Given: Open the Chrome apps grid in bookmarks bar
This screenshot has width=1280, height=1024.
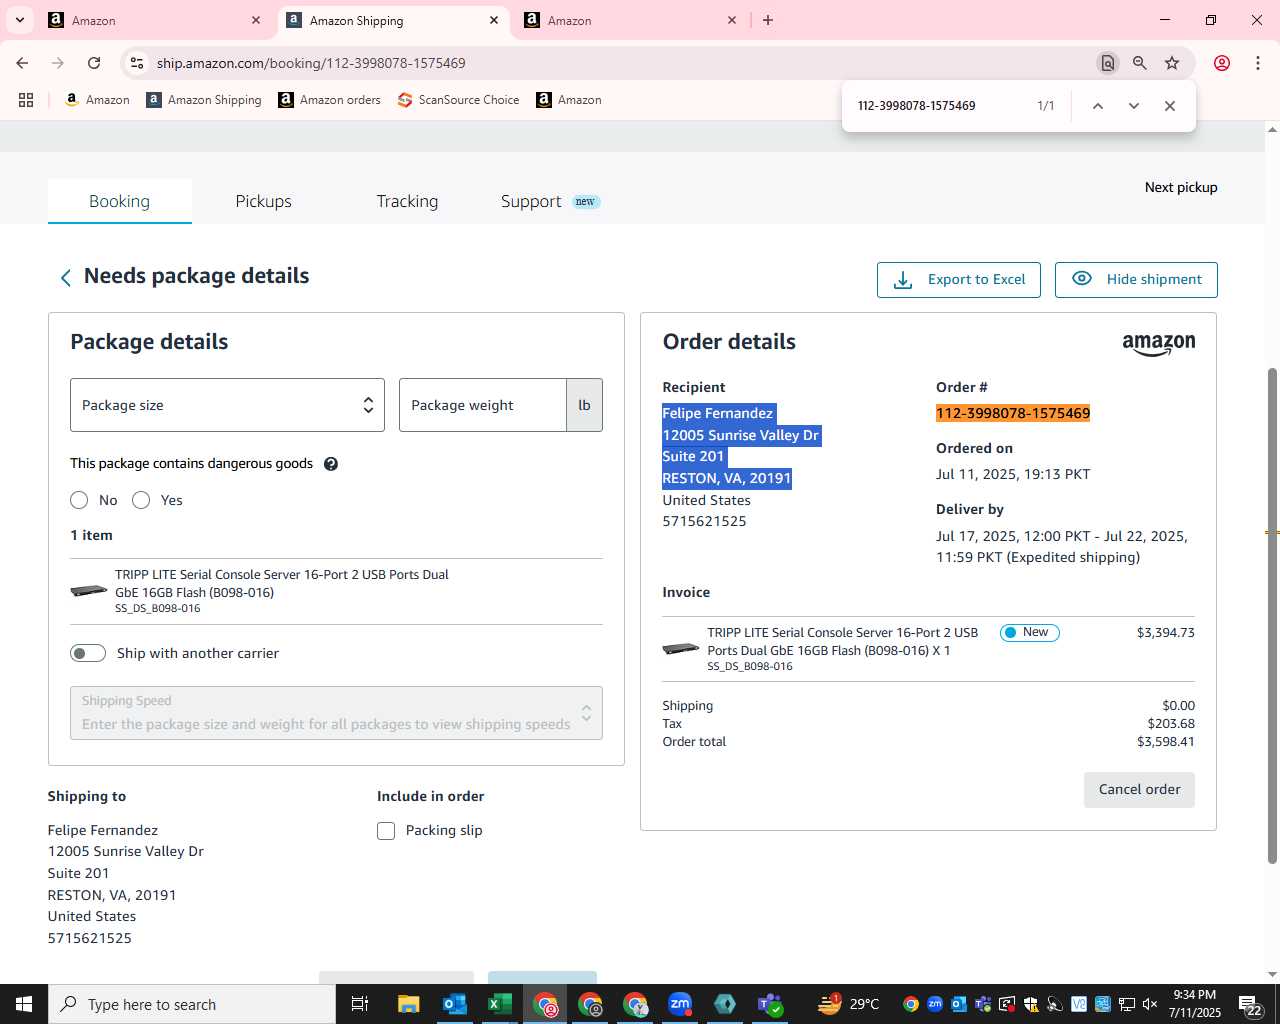Looking at the screenshot, I should (x=26, y=100).
